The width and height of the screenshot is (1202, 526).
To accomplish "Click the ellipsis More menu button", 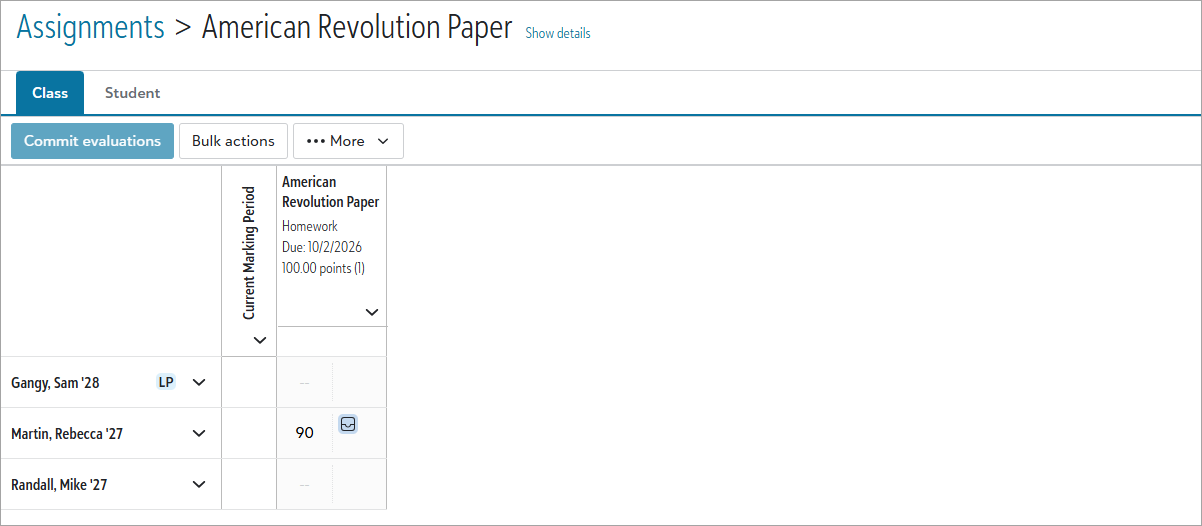I will click(x=348, y=141).
